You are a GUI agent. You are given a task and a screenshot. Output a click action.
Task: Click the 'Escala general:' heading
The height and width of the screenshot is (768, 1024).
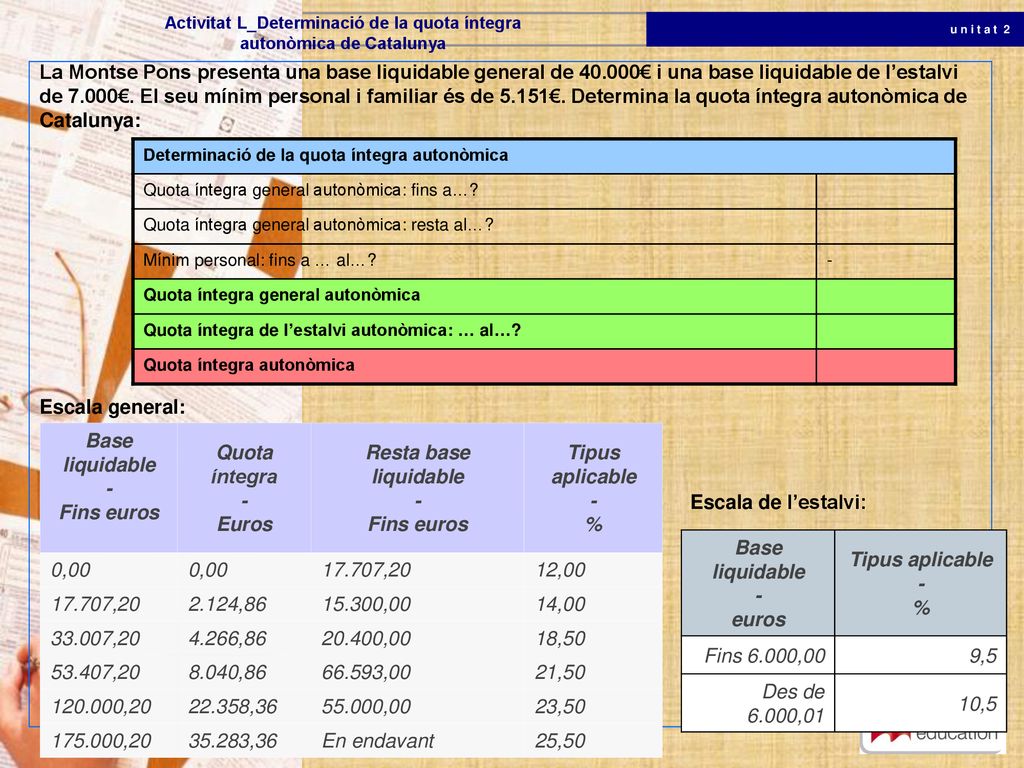[112, 408]
